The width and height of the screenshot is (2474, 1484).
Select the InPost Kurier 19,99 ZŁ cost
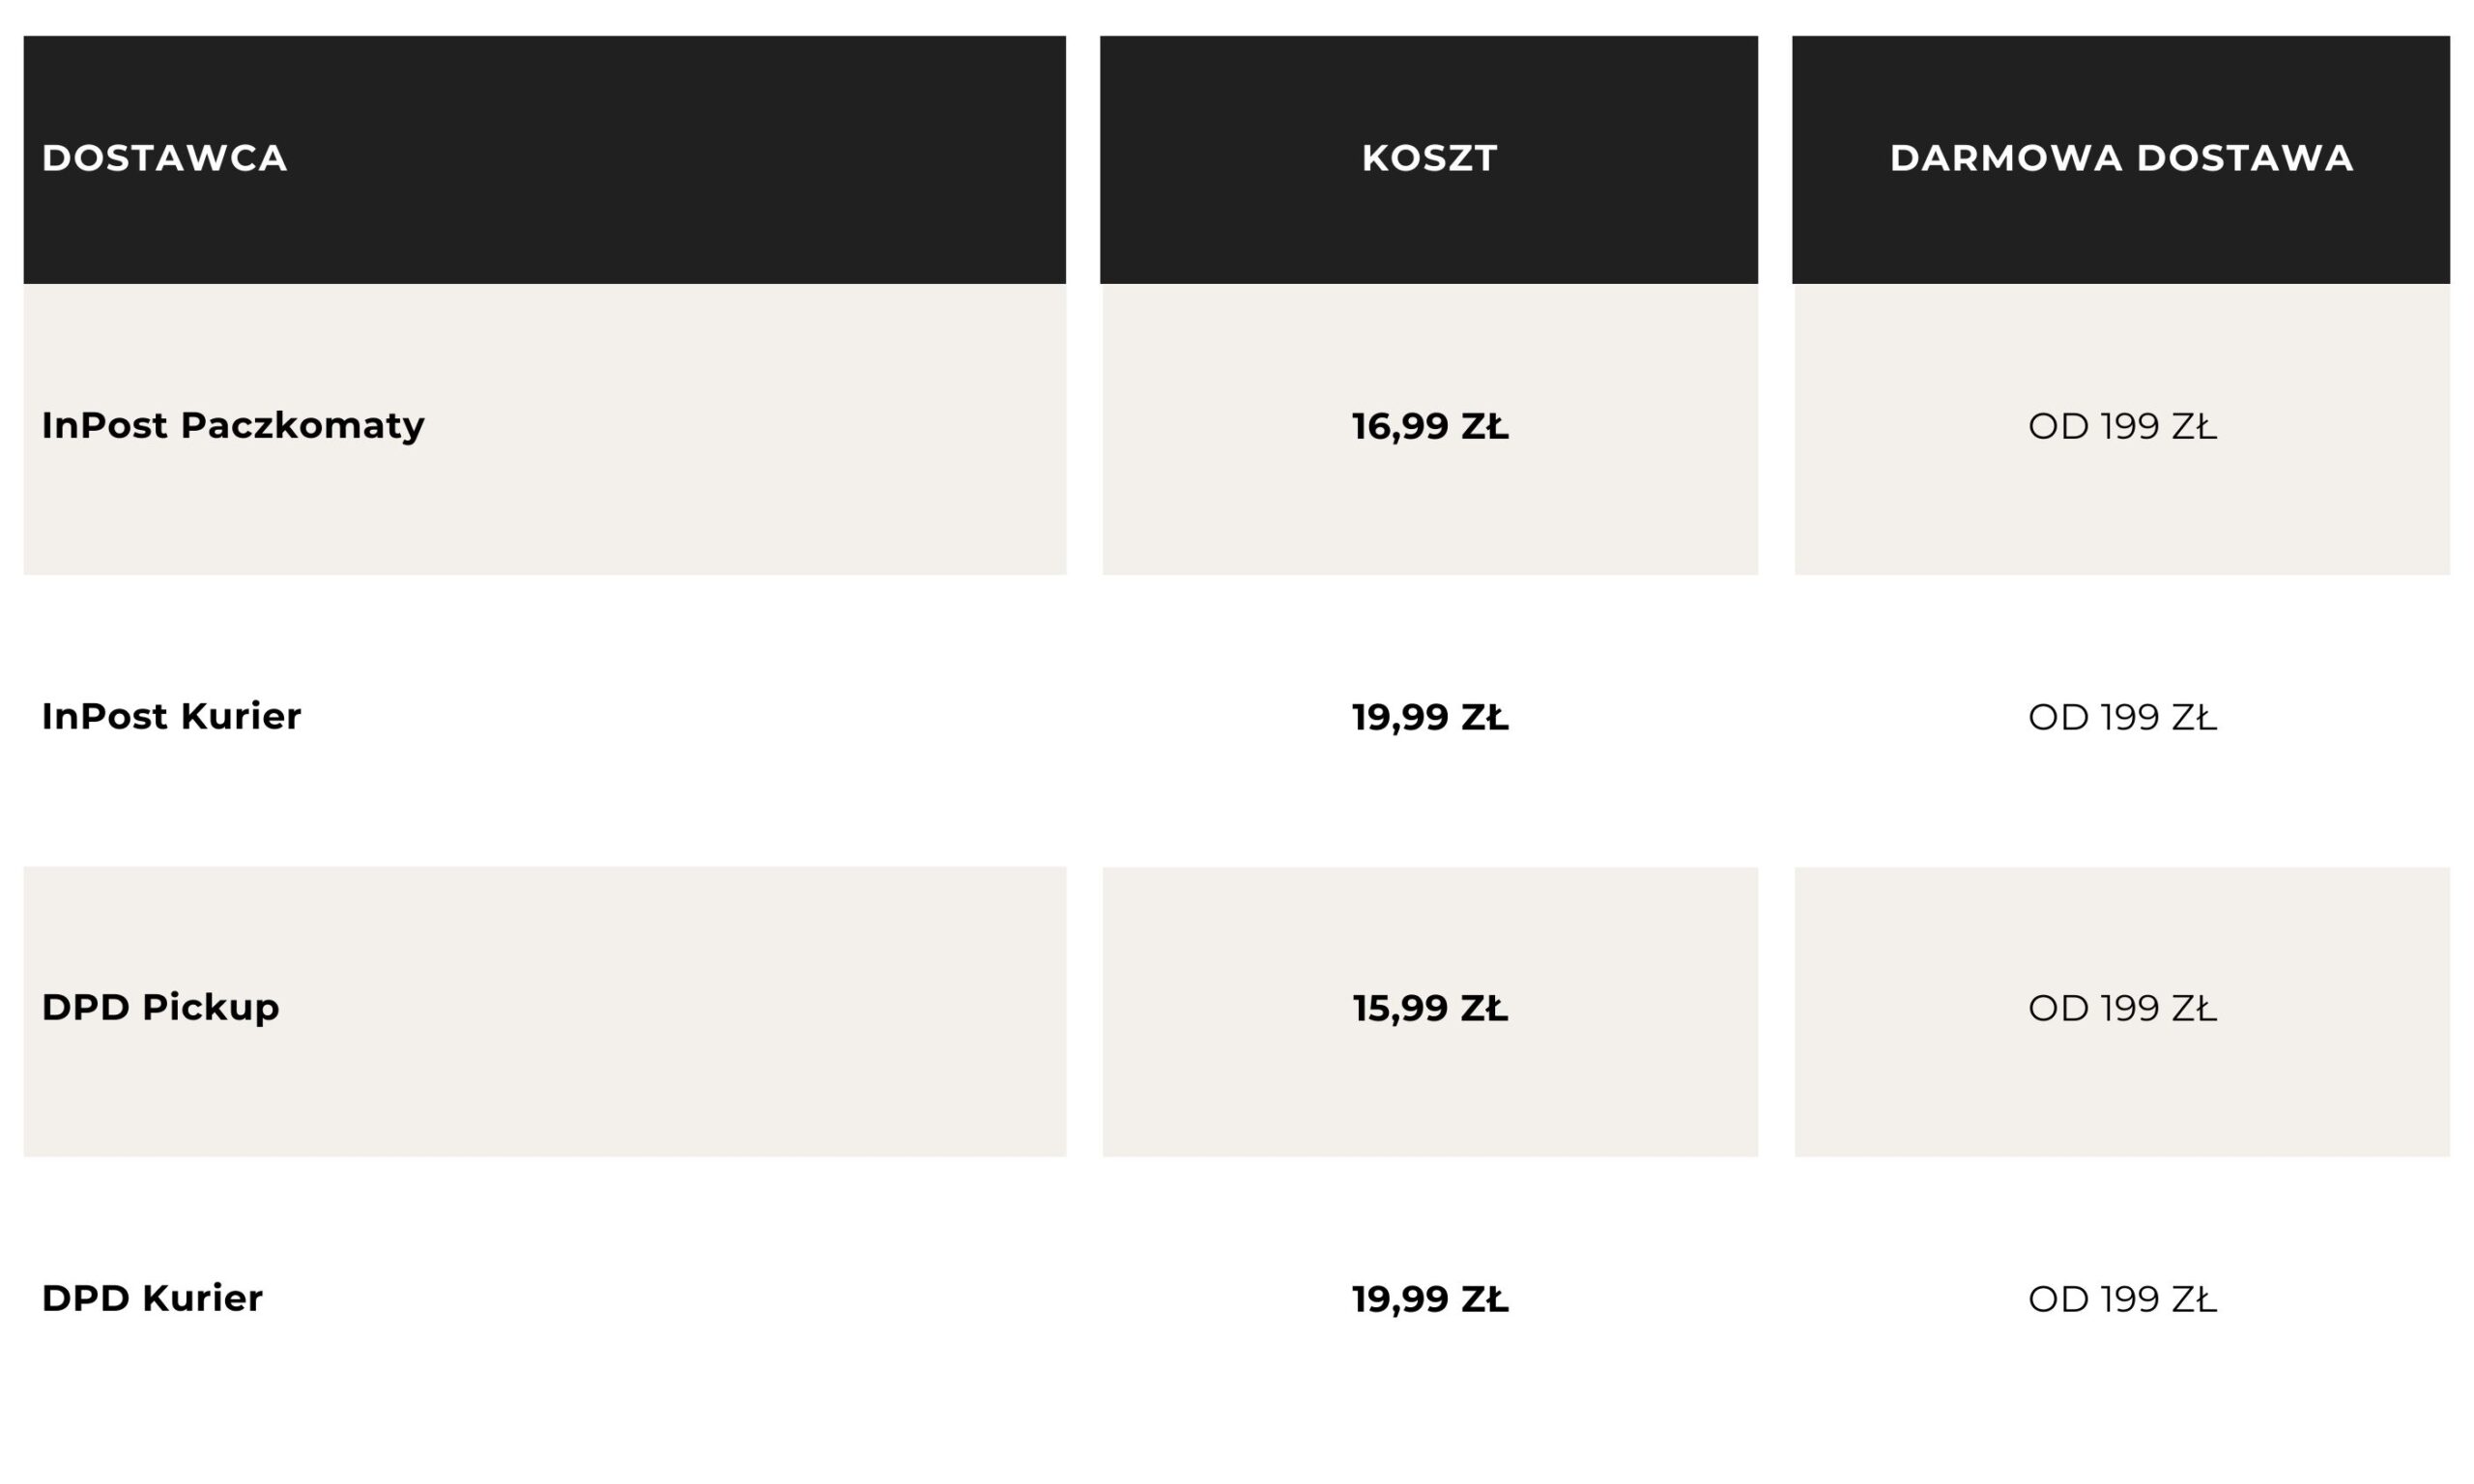pyautogui.click(x=1429, y=718)
